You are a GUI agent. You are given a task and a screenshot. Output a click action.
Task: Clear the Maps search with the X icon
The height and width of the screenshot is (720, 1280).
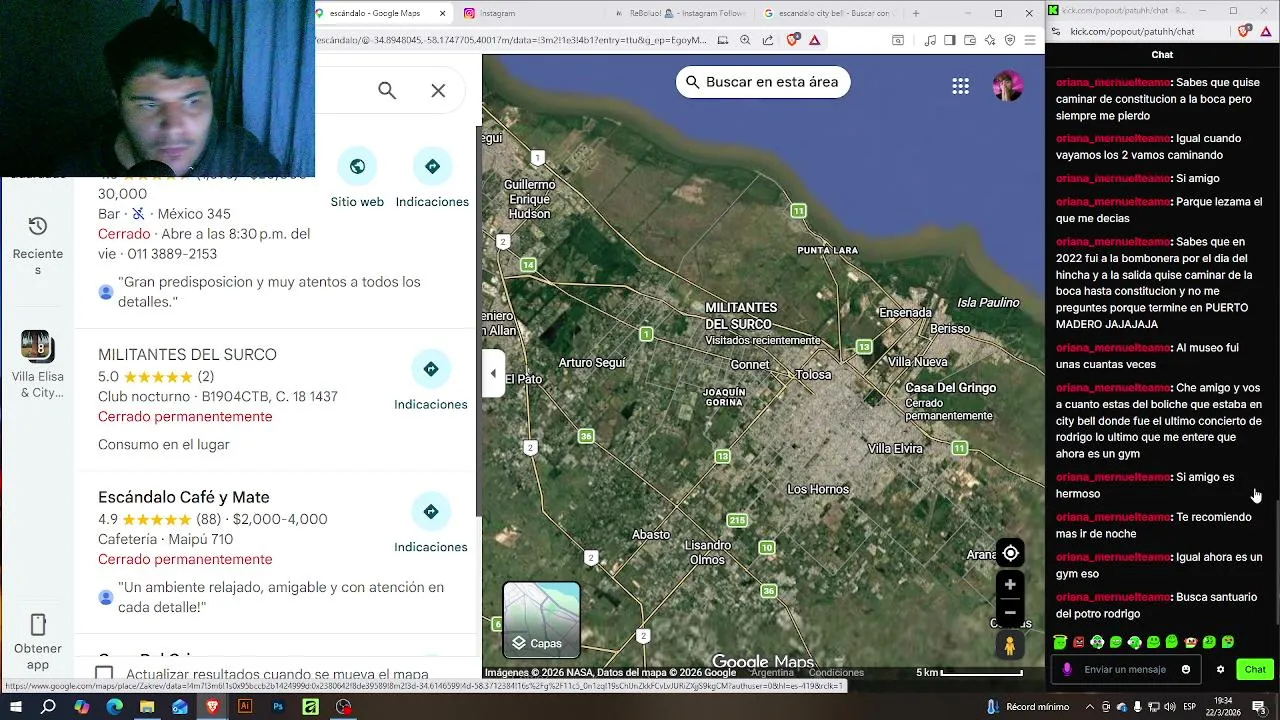(x=438, y=91)
